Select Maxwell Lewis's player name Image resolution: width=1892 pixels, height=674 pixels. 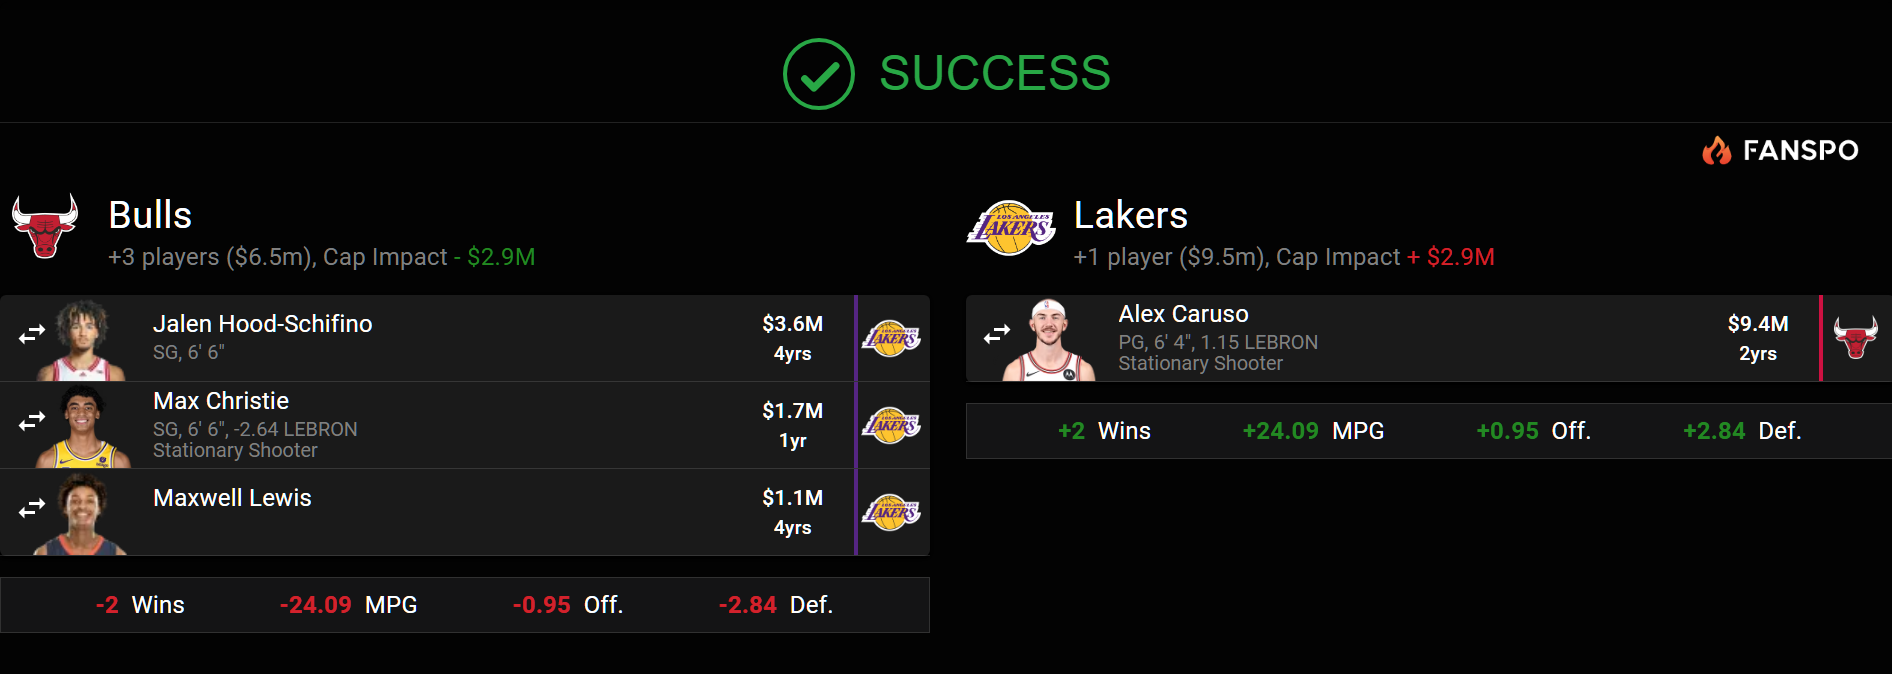tap(232, 498)
